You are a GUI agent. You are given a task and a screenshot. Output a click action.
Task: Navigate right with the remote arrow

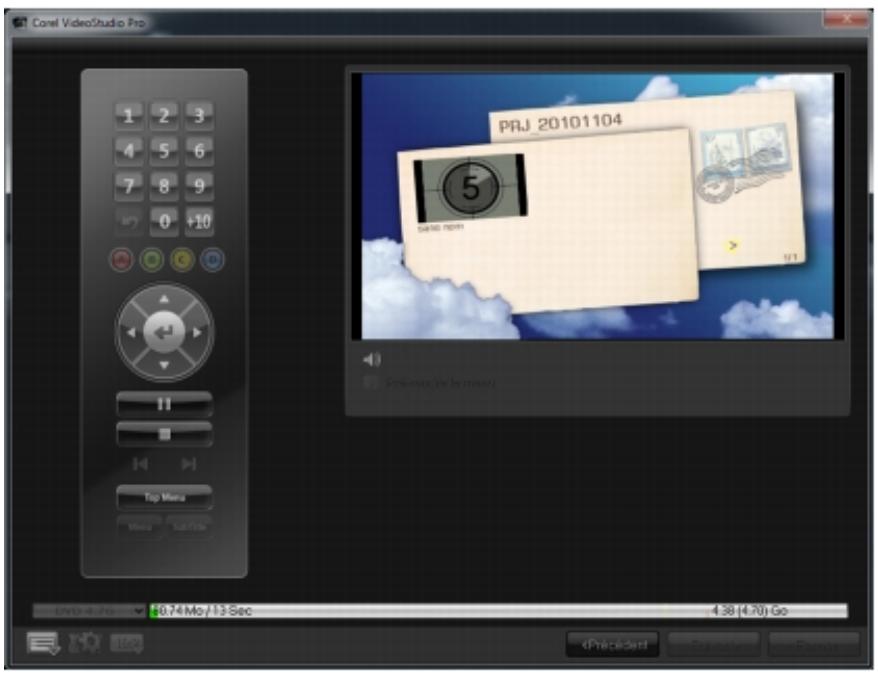(x=197, y=333)
